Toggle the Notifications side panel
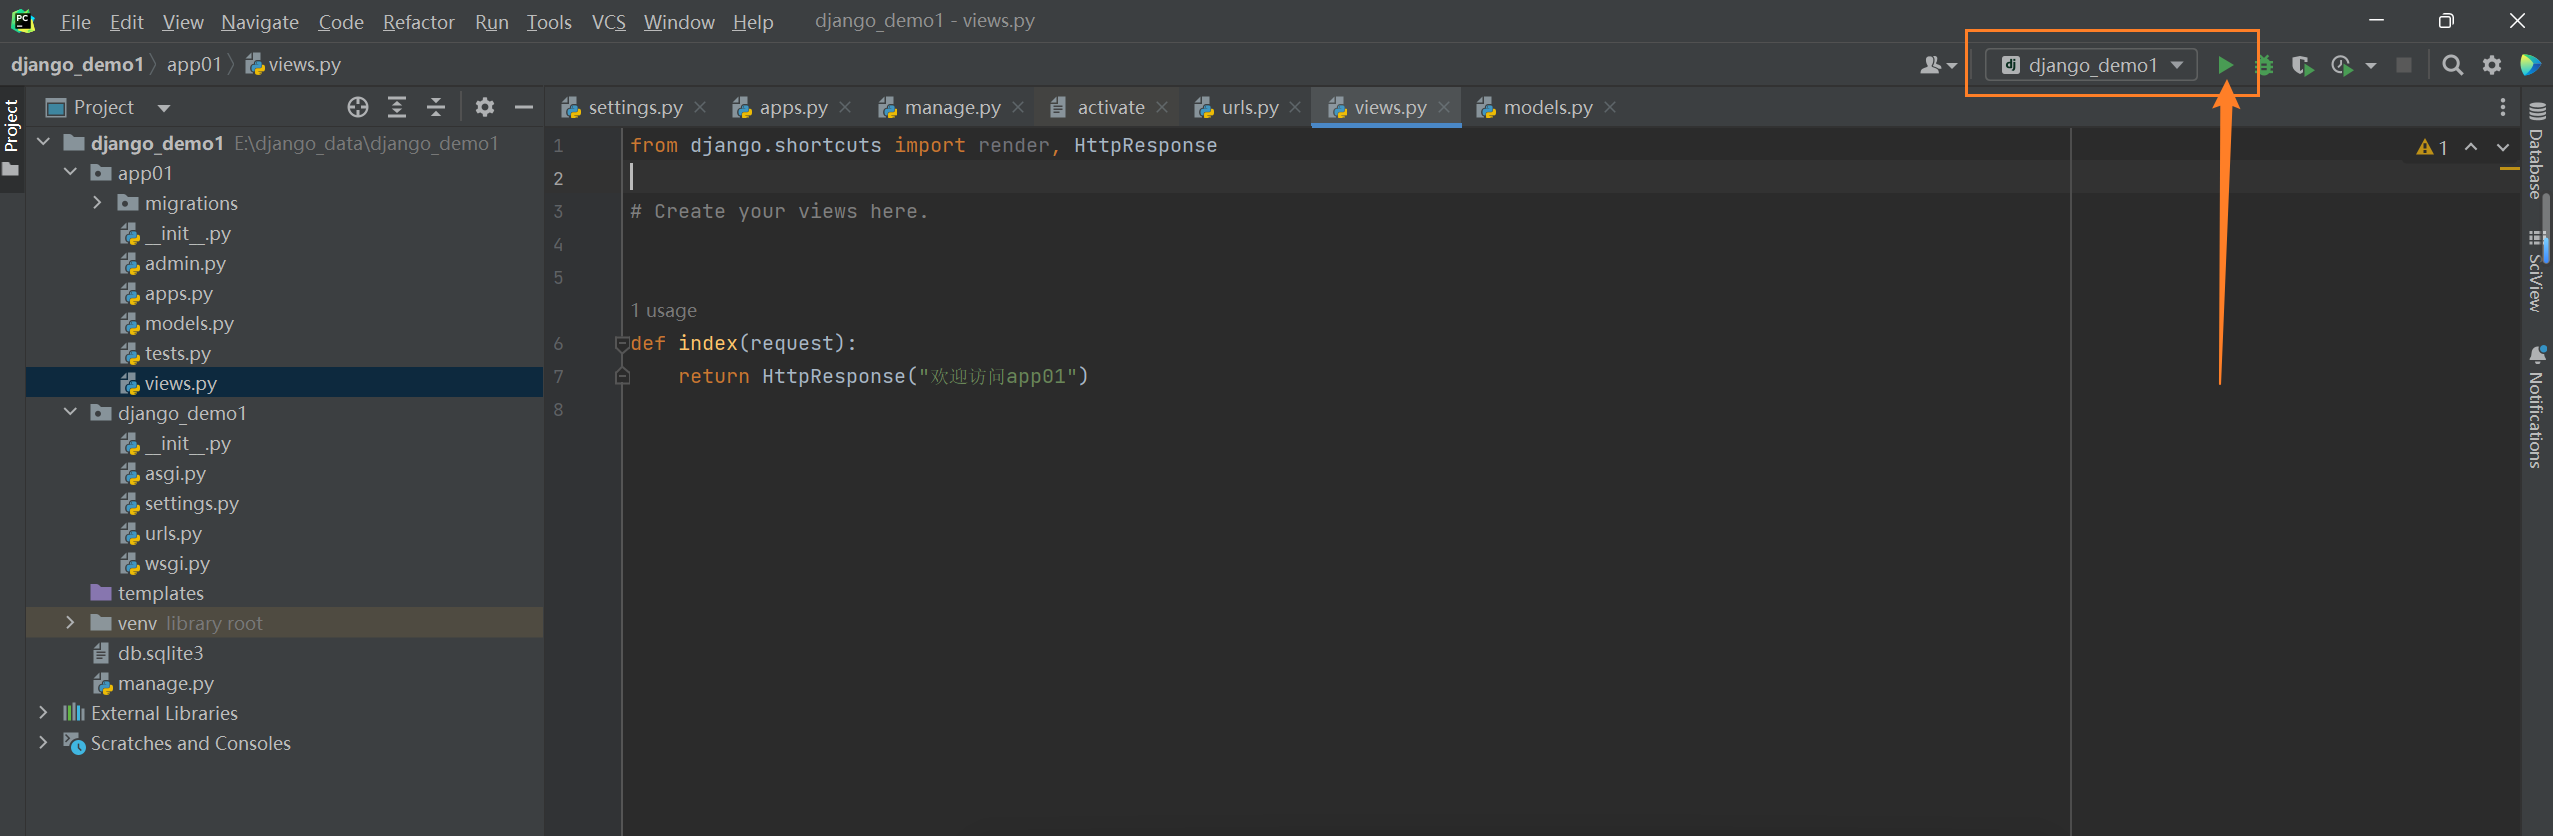This screenshot has height=836, width=2553. 2536,410
